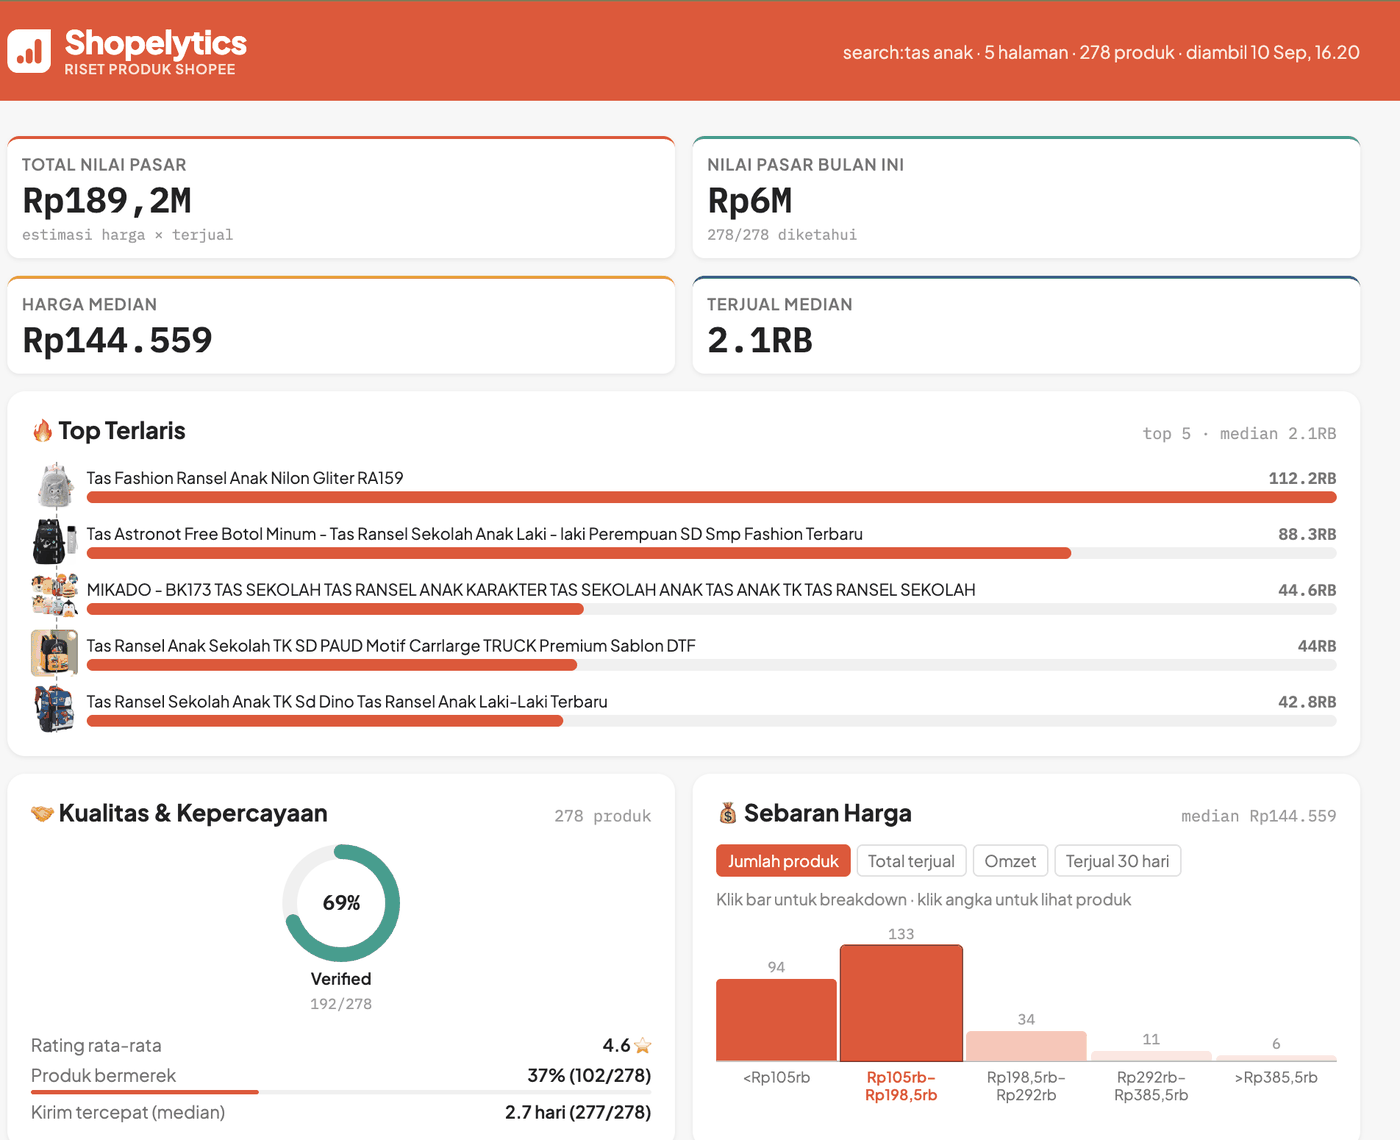Screen dimensions: 1400x1140
Task: Click the 44RB sold count
Action: (x=1317, y=646)
